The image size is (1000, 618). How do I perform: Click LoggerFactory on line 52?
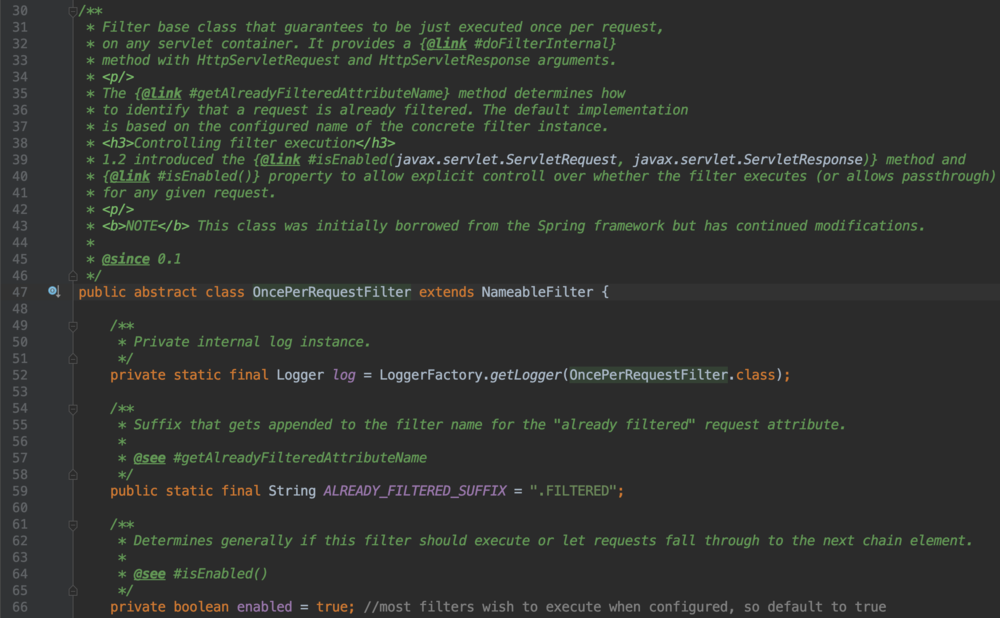[x=430, y=375]
